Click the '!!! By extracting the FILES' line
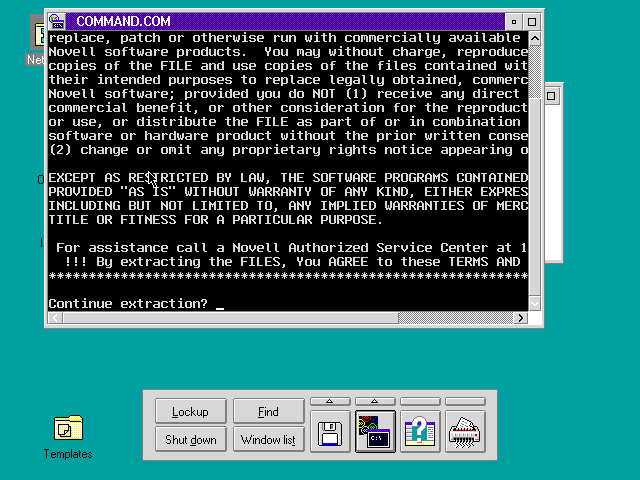Image resolution: width=640 pixels, height=480 pixels. (x=292, y=262)
